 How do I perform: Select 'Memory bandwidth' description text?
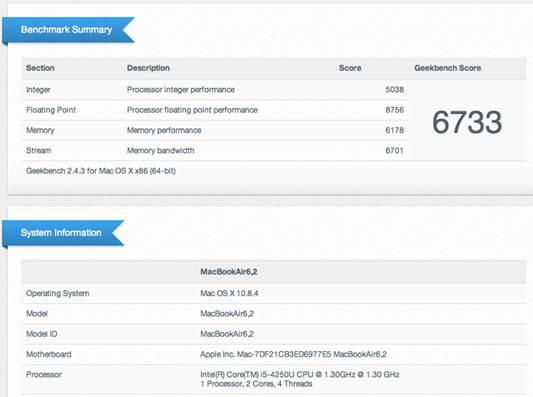(x=160, y=151)
